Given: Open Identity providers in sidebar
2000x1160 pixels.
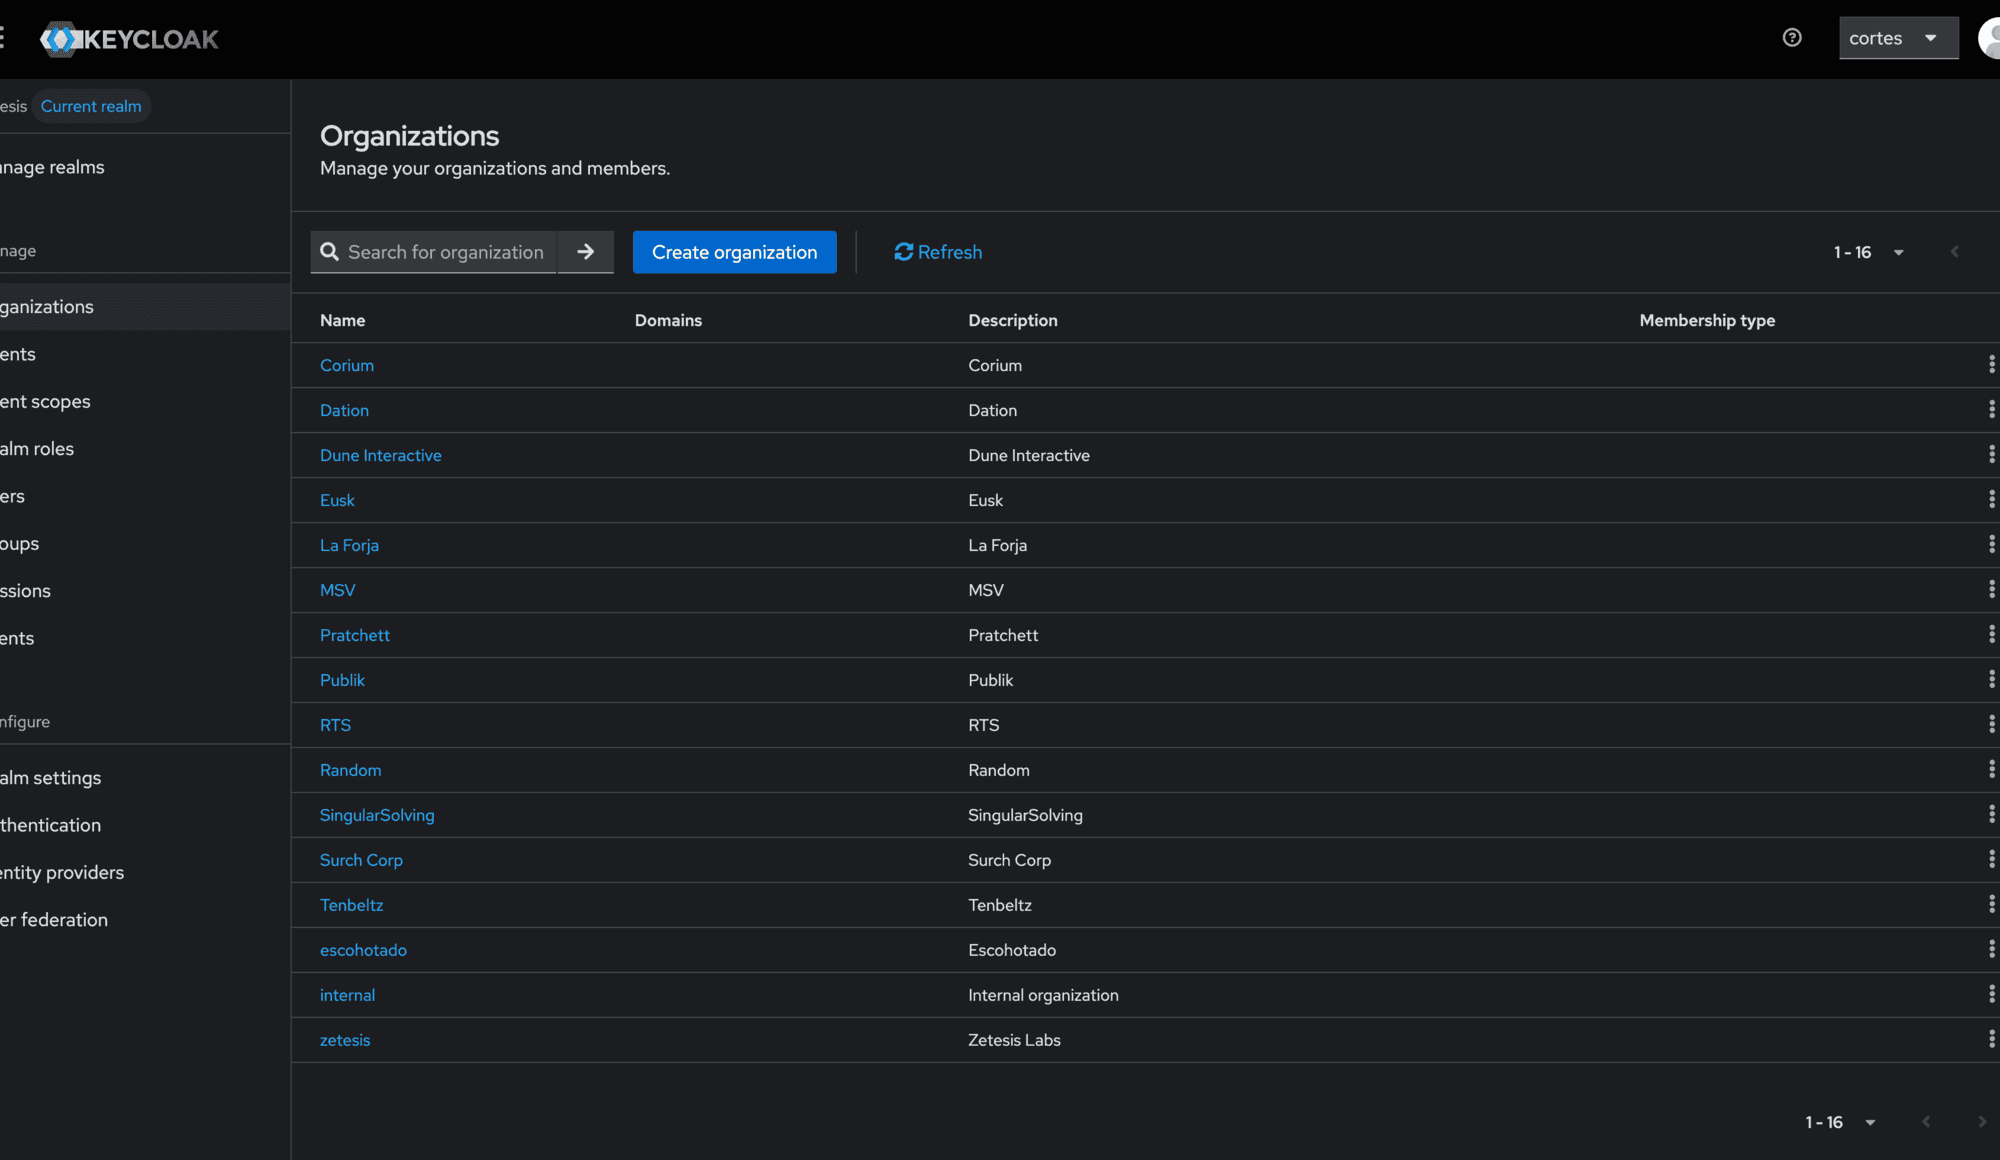Looking at the screenshot, I should [x=62, y=873].
